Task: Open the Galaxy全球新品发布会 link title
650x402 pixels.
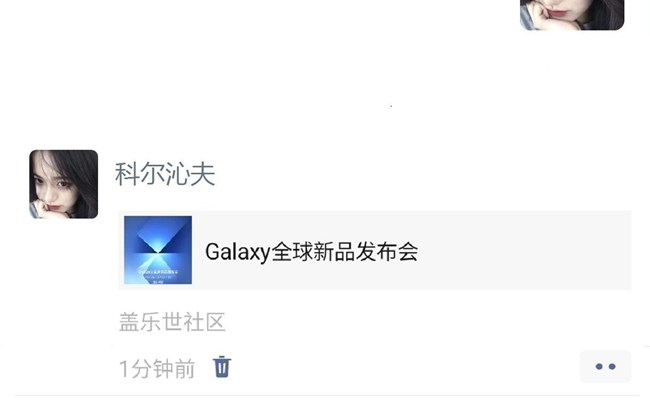Action: (x=311, y=252)
